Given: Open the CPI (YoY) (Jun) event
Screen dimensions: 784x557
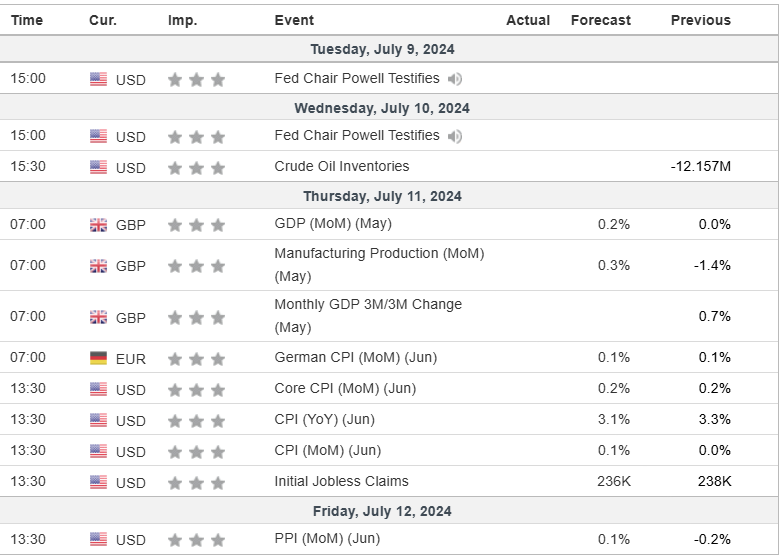Looking at the screenshot, I should [324, 419].
